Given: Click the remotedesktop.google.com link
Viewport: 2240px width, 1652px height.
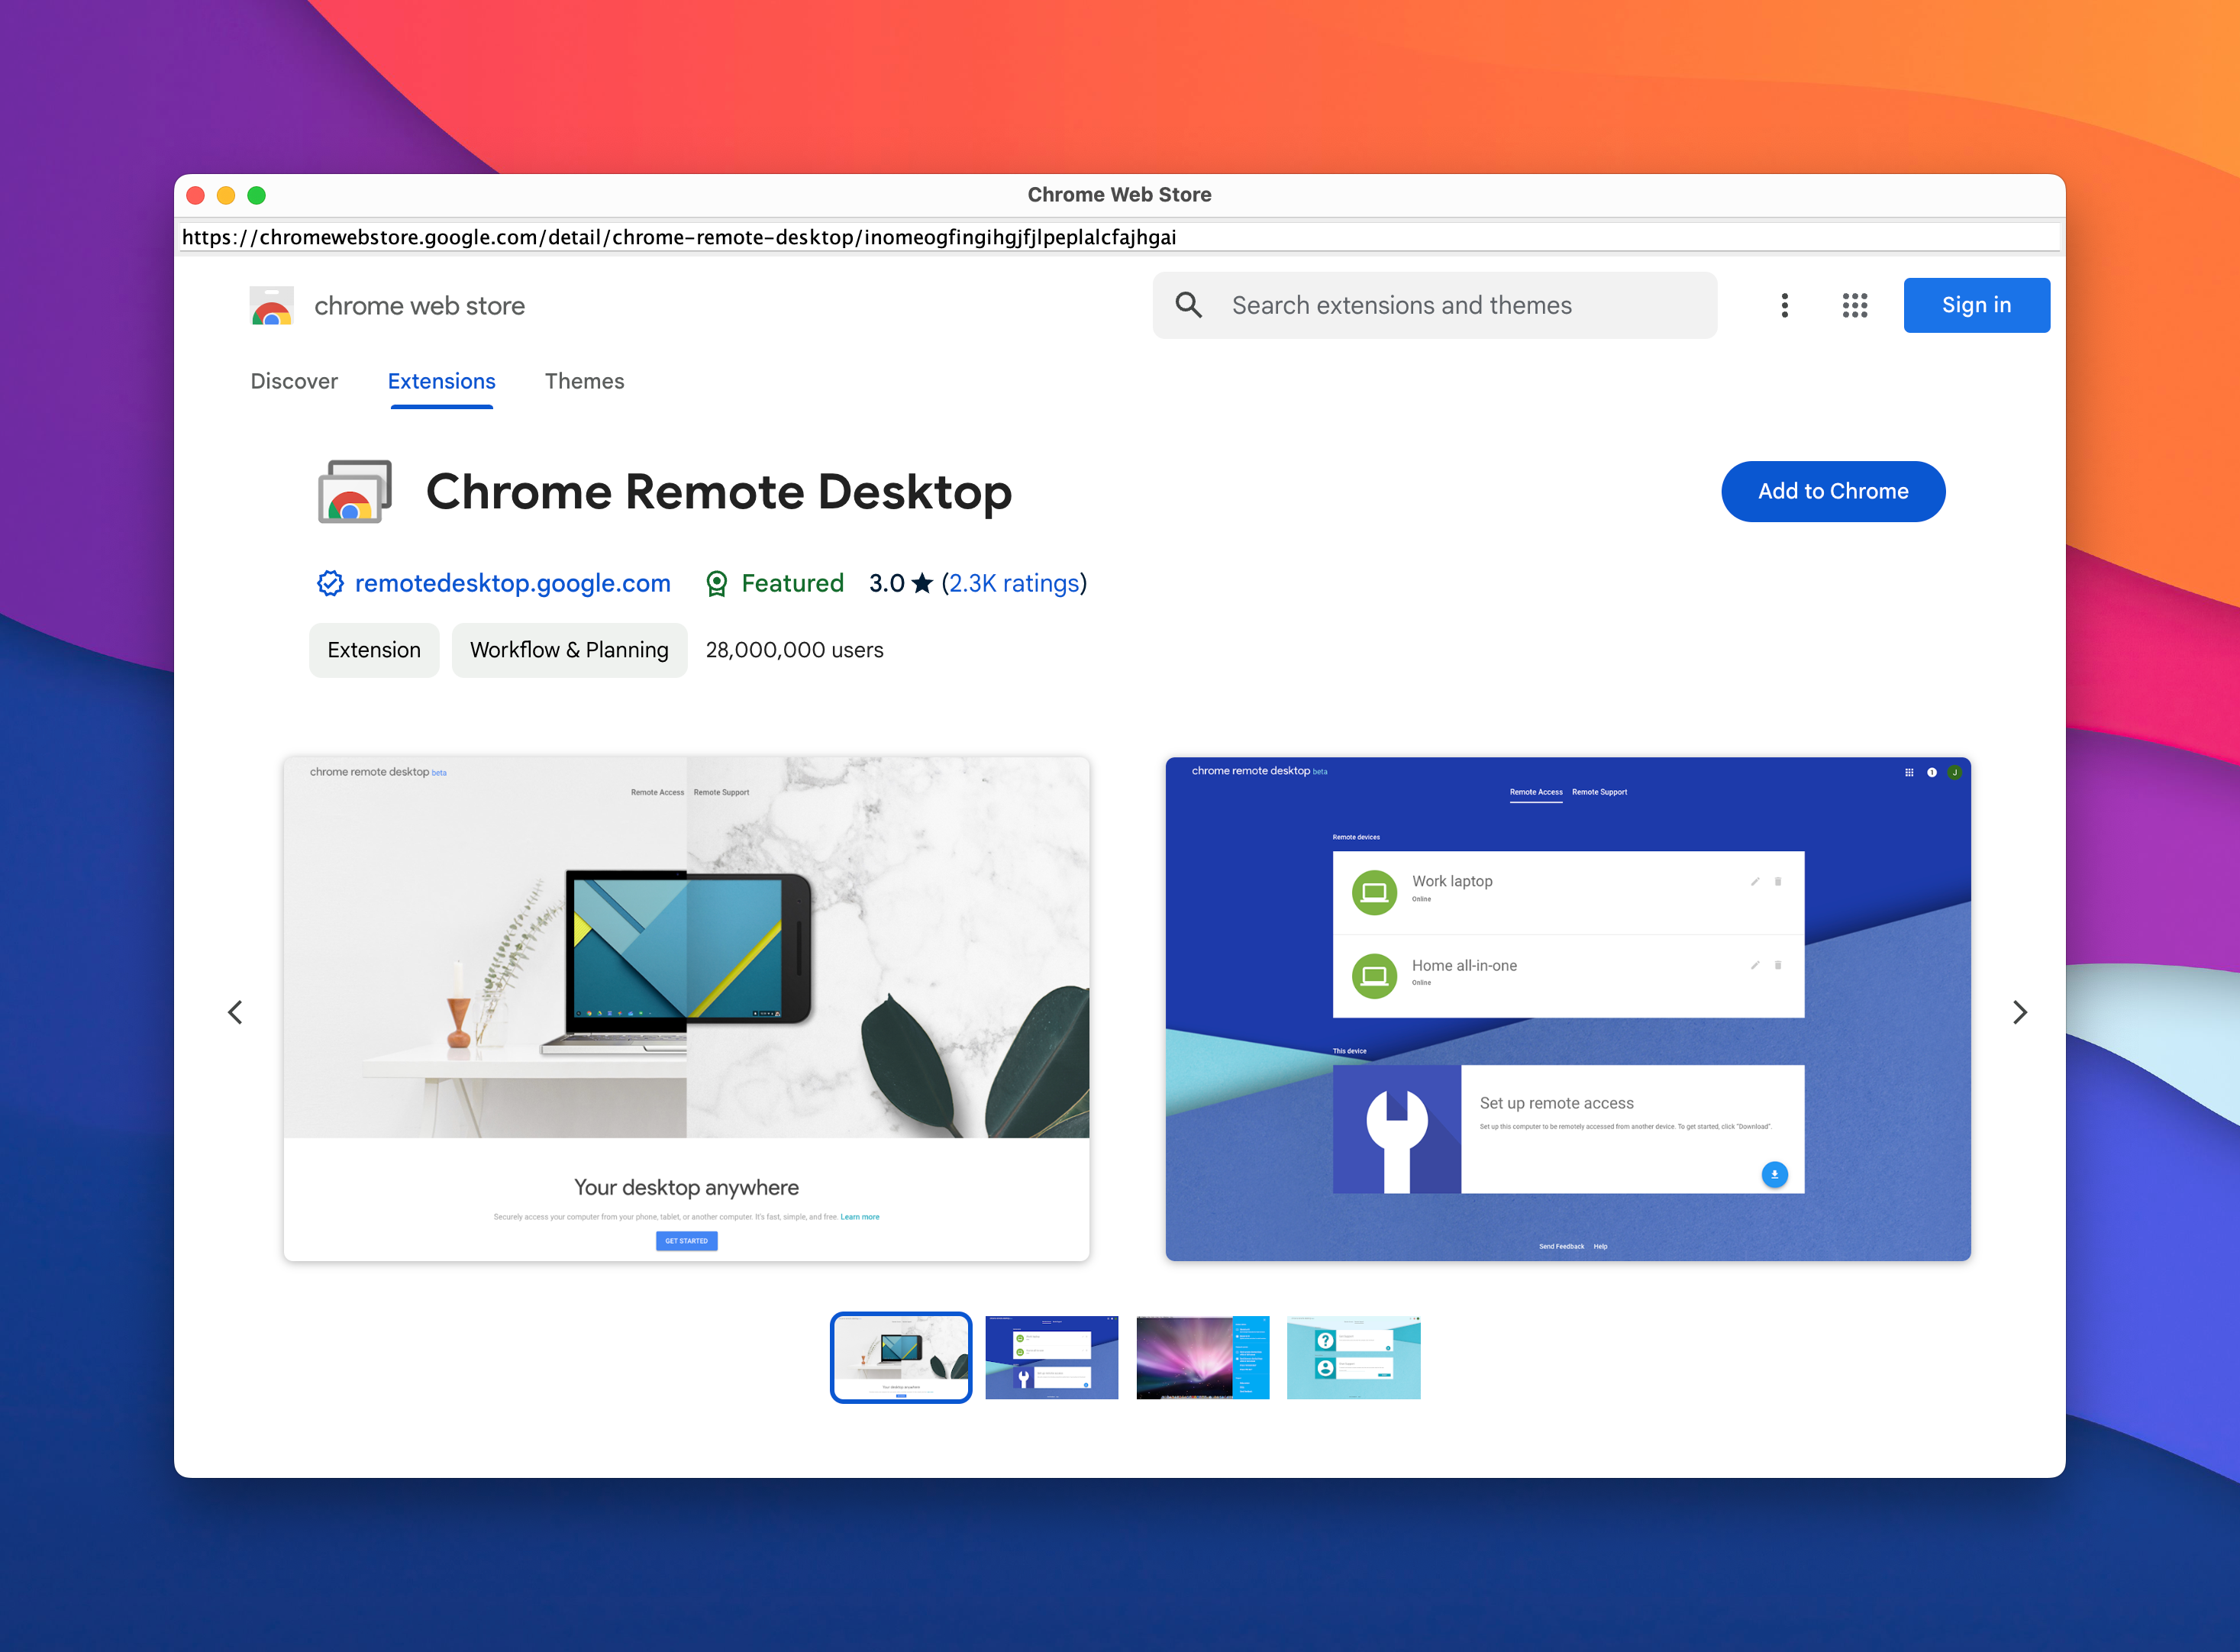Looking at the screenshot, I should tap(492, 581).
